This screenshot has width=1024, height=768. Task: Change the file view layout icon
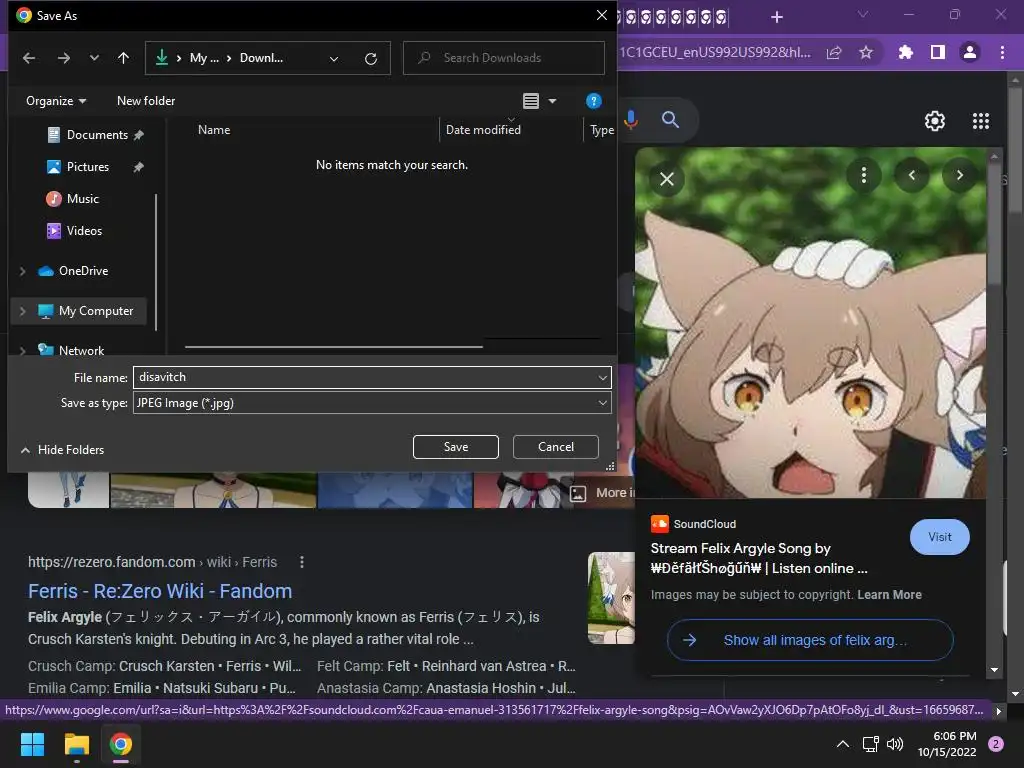pyautogui.click(x=531, y=101)
